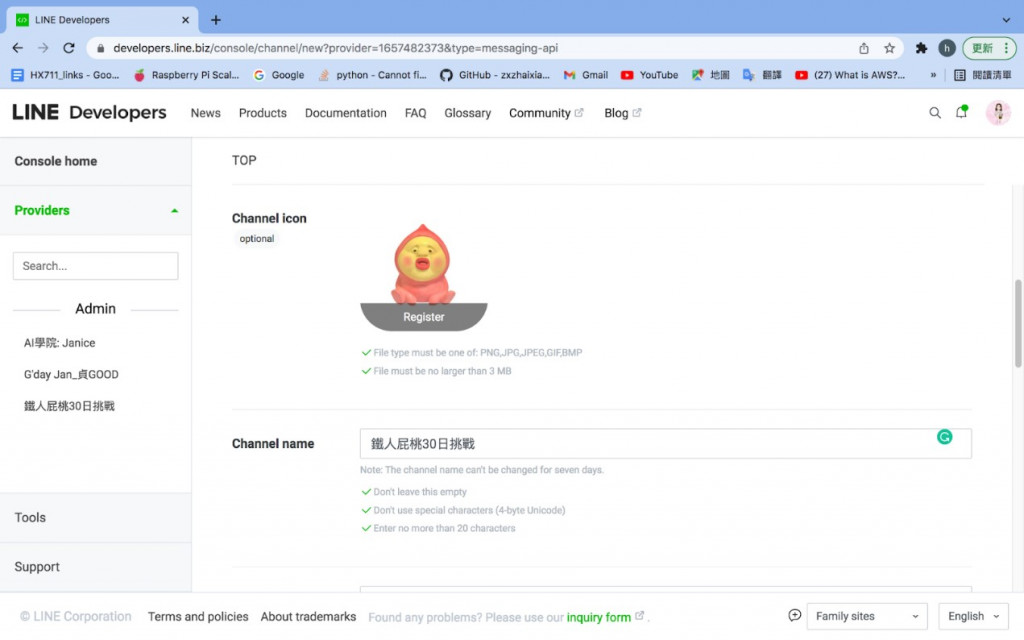Open the Family sites dropdown
The height and width of the screenshot is (640, 1024).
point(867,616)
